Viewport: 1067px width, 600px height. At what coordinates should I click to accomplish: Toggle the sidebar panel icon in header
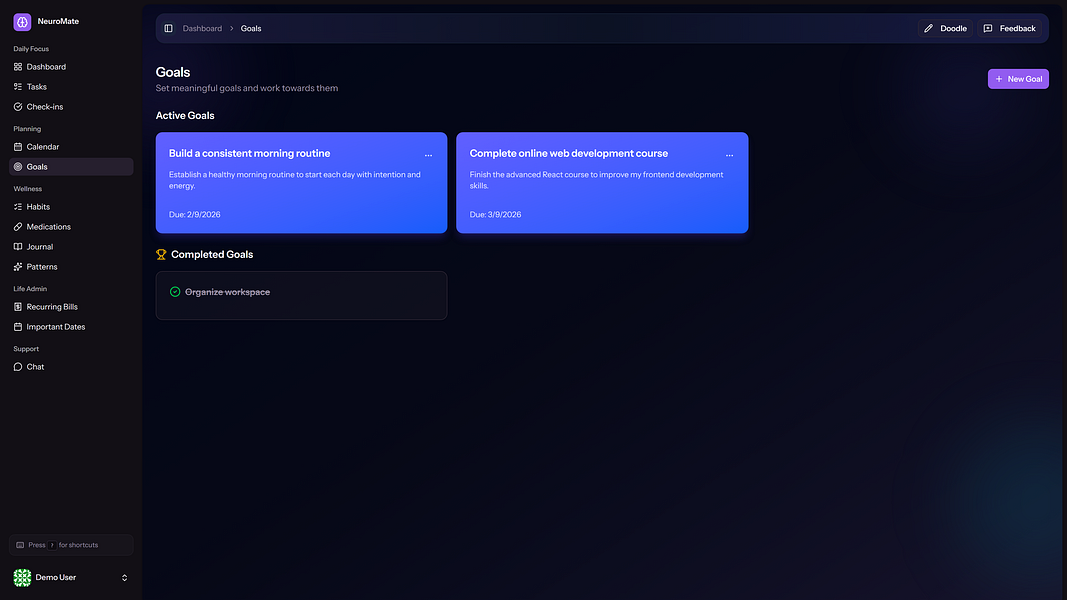[168, 29]
